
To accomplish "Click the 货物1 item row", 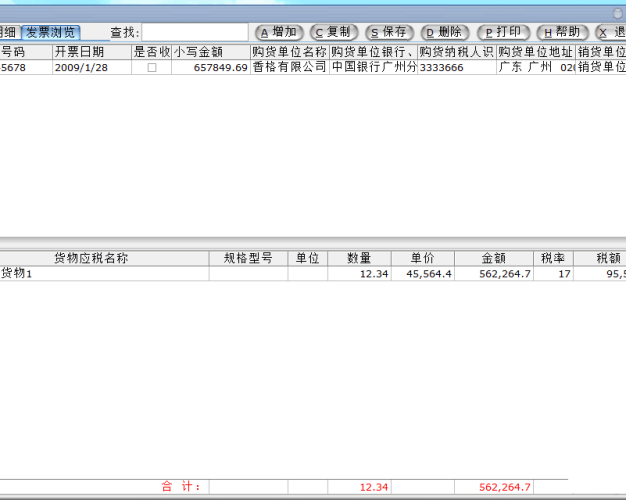I will tap(100, 273).
